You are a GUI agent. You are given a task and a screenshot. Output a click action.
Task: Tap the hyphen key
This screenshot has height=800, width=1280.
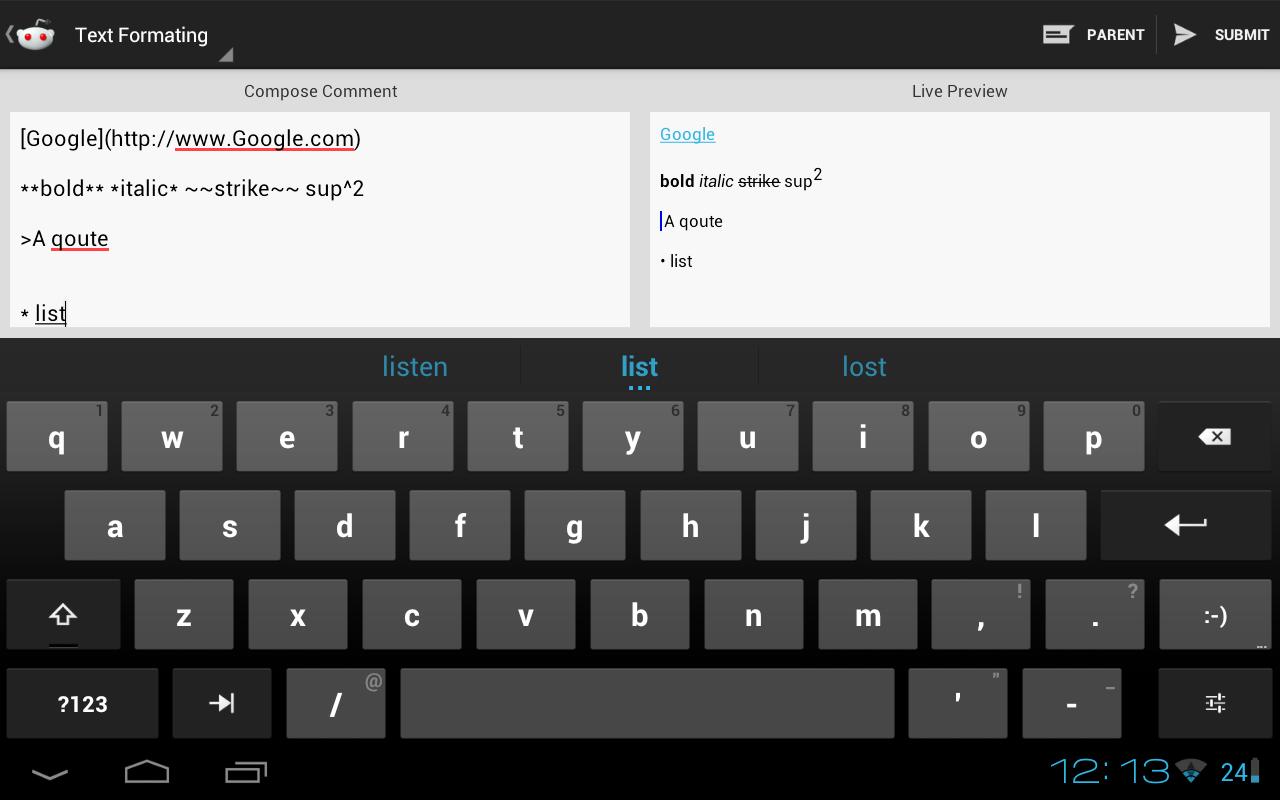click(x=1072, y=704)
